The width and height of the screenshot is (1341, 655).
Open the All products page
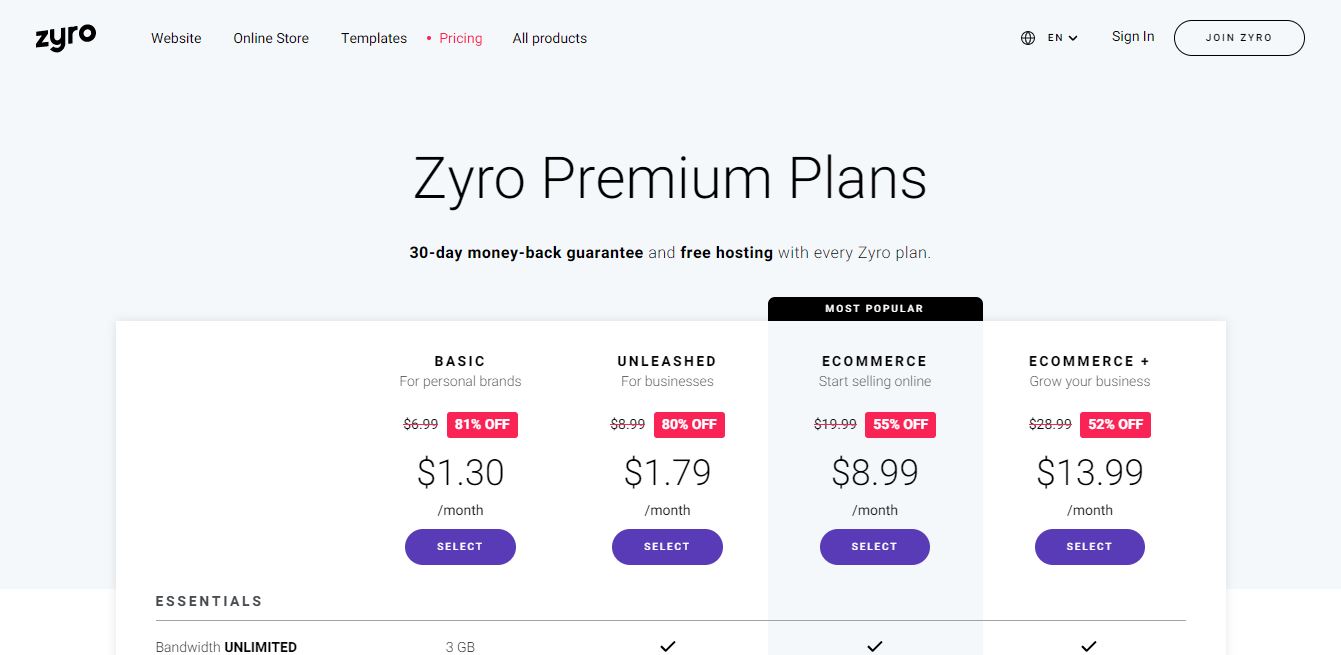coord(549,38)
